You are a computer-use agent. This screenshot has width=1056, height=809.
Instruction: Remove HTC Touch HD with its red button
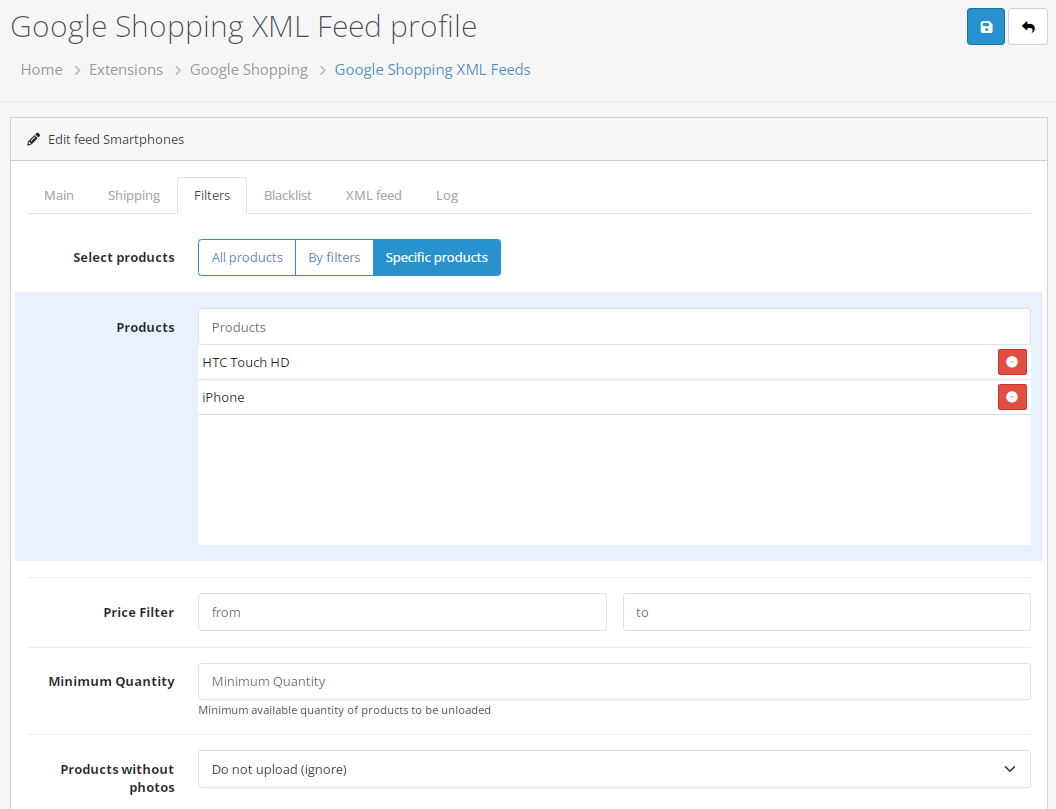point(1012,362)
